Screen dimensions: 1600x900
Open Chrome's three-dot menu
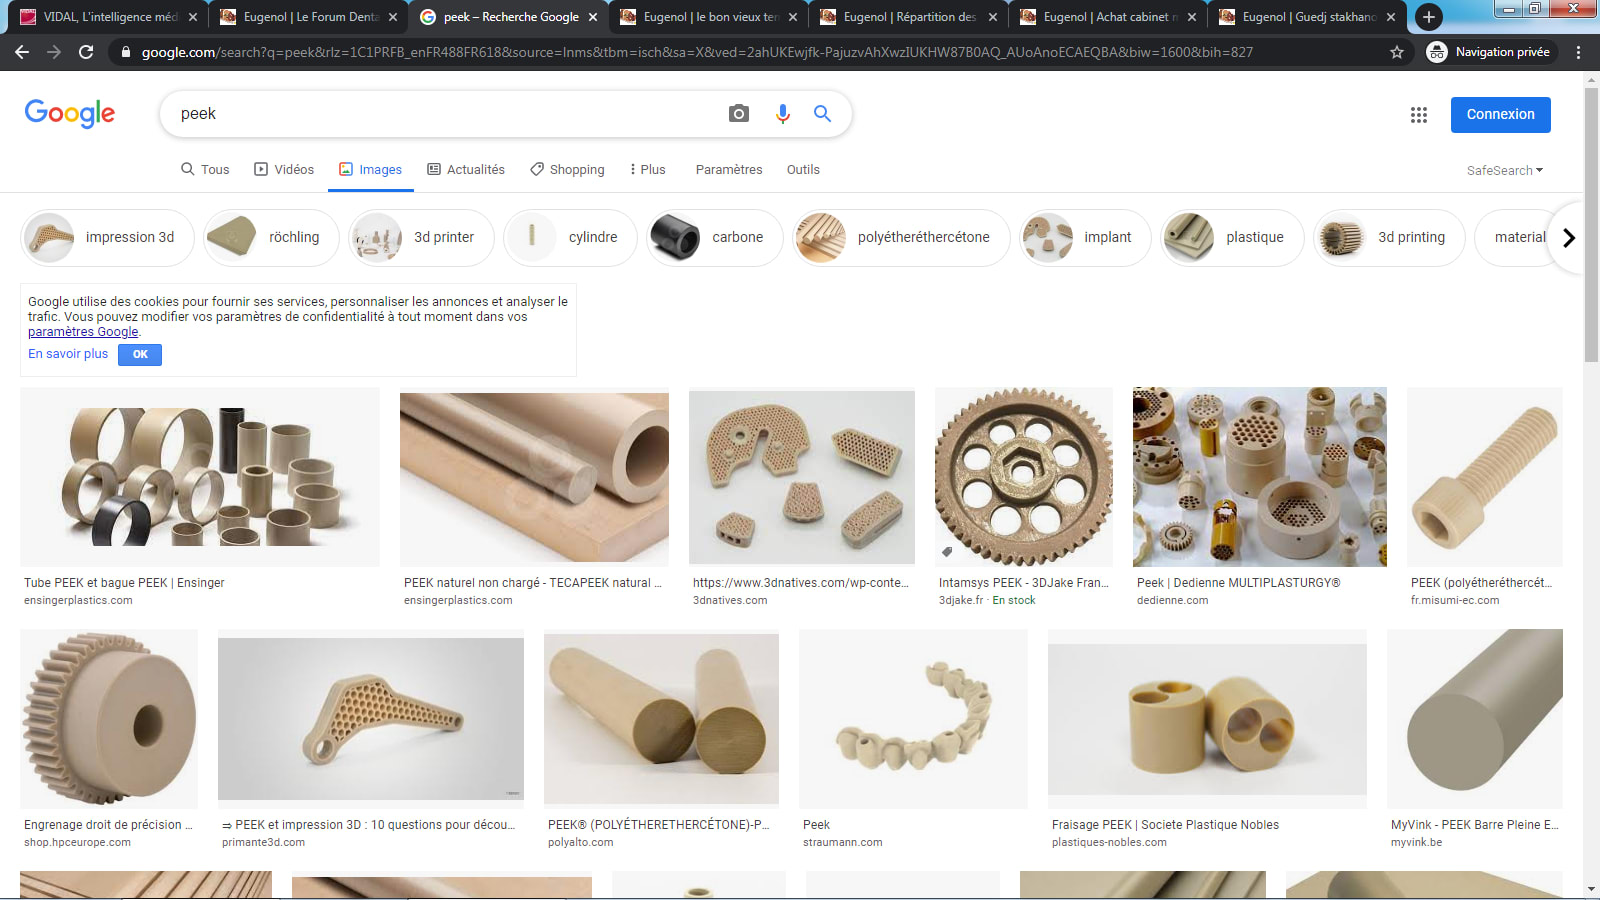[1578, 52]
